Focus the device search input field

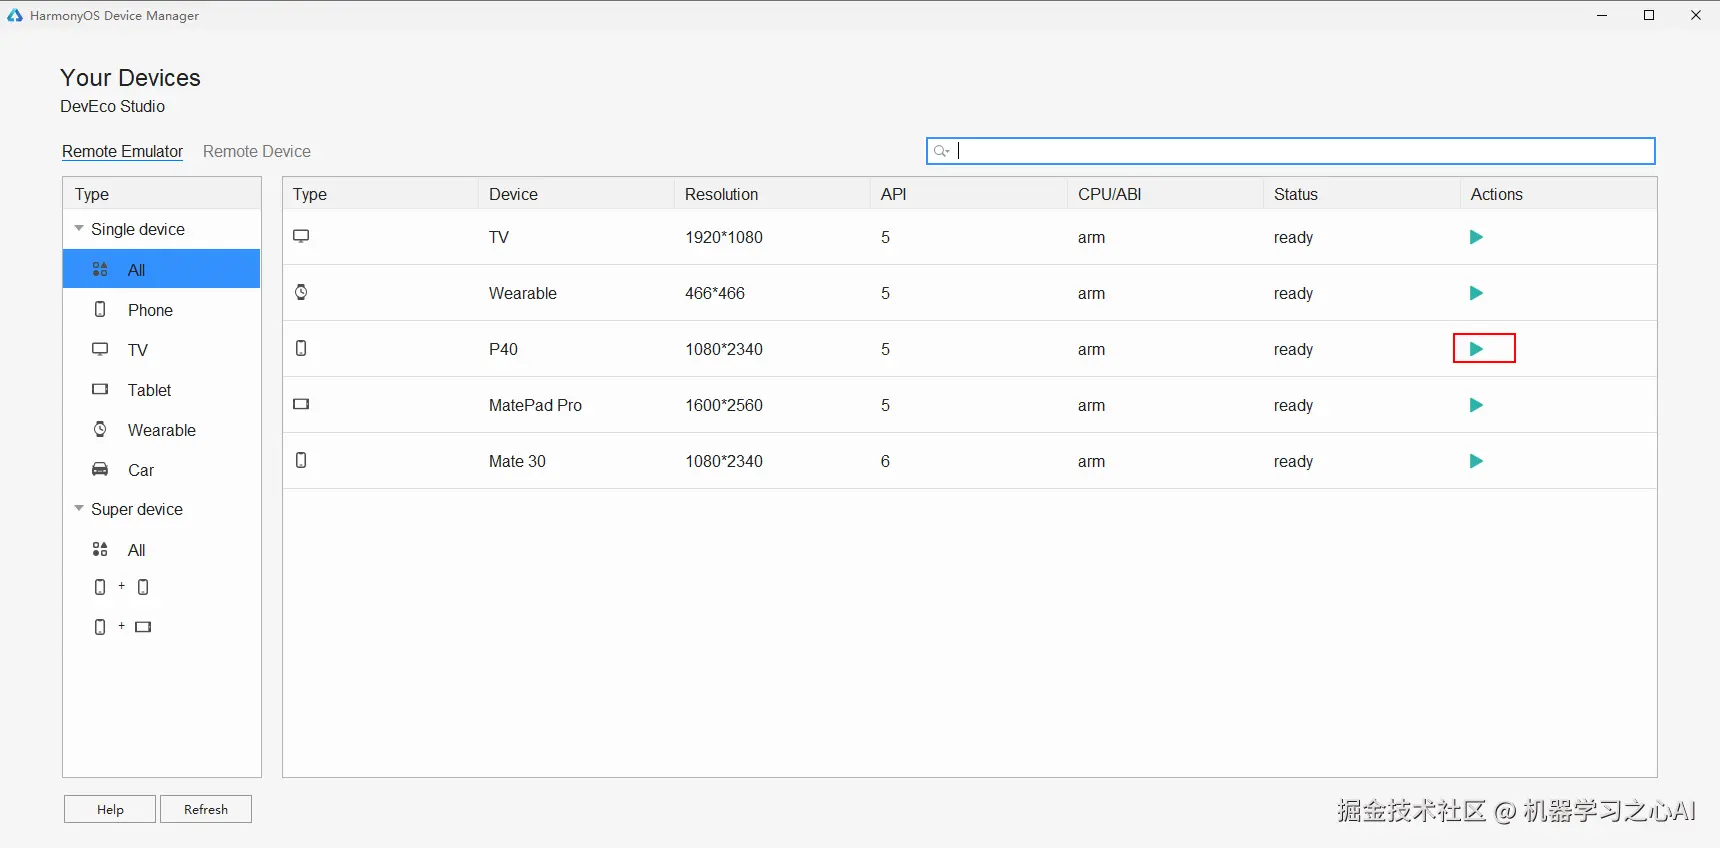click(x=1300, y=151)
